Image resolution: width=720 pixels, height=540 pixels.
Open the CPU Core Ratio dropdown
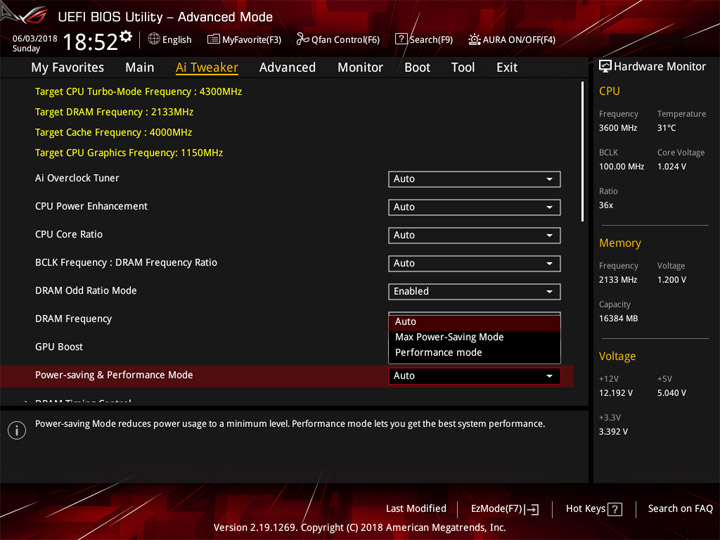click(x=474, y=235)
